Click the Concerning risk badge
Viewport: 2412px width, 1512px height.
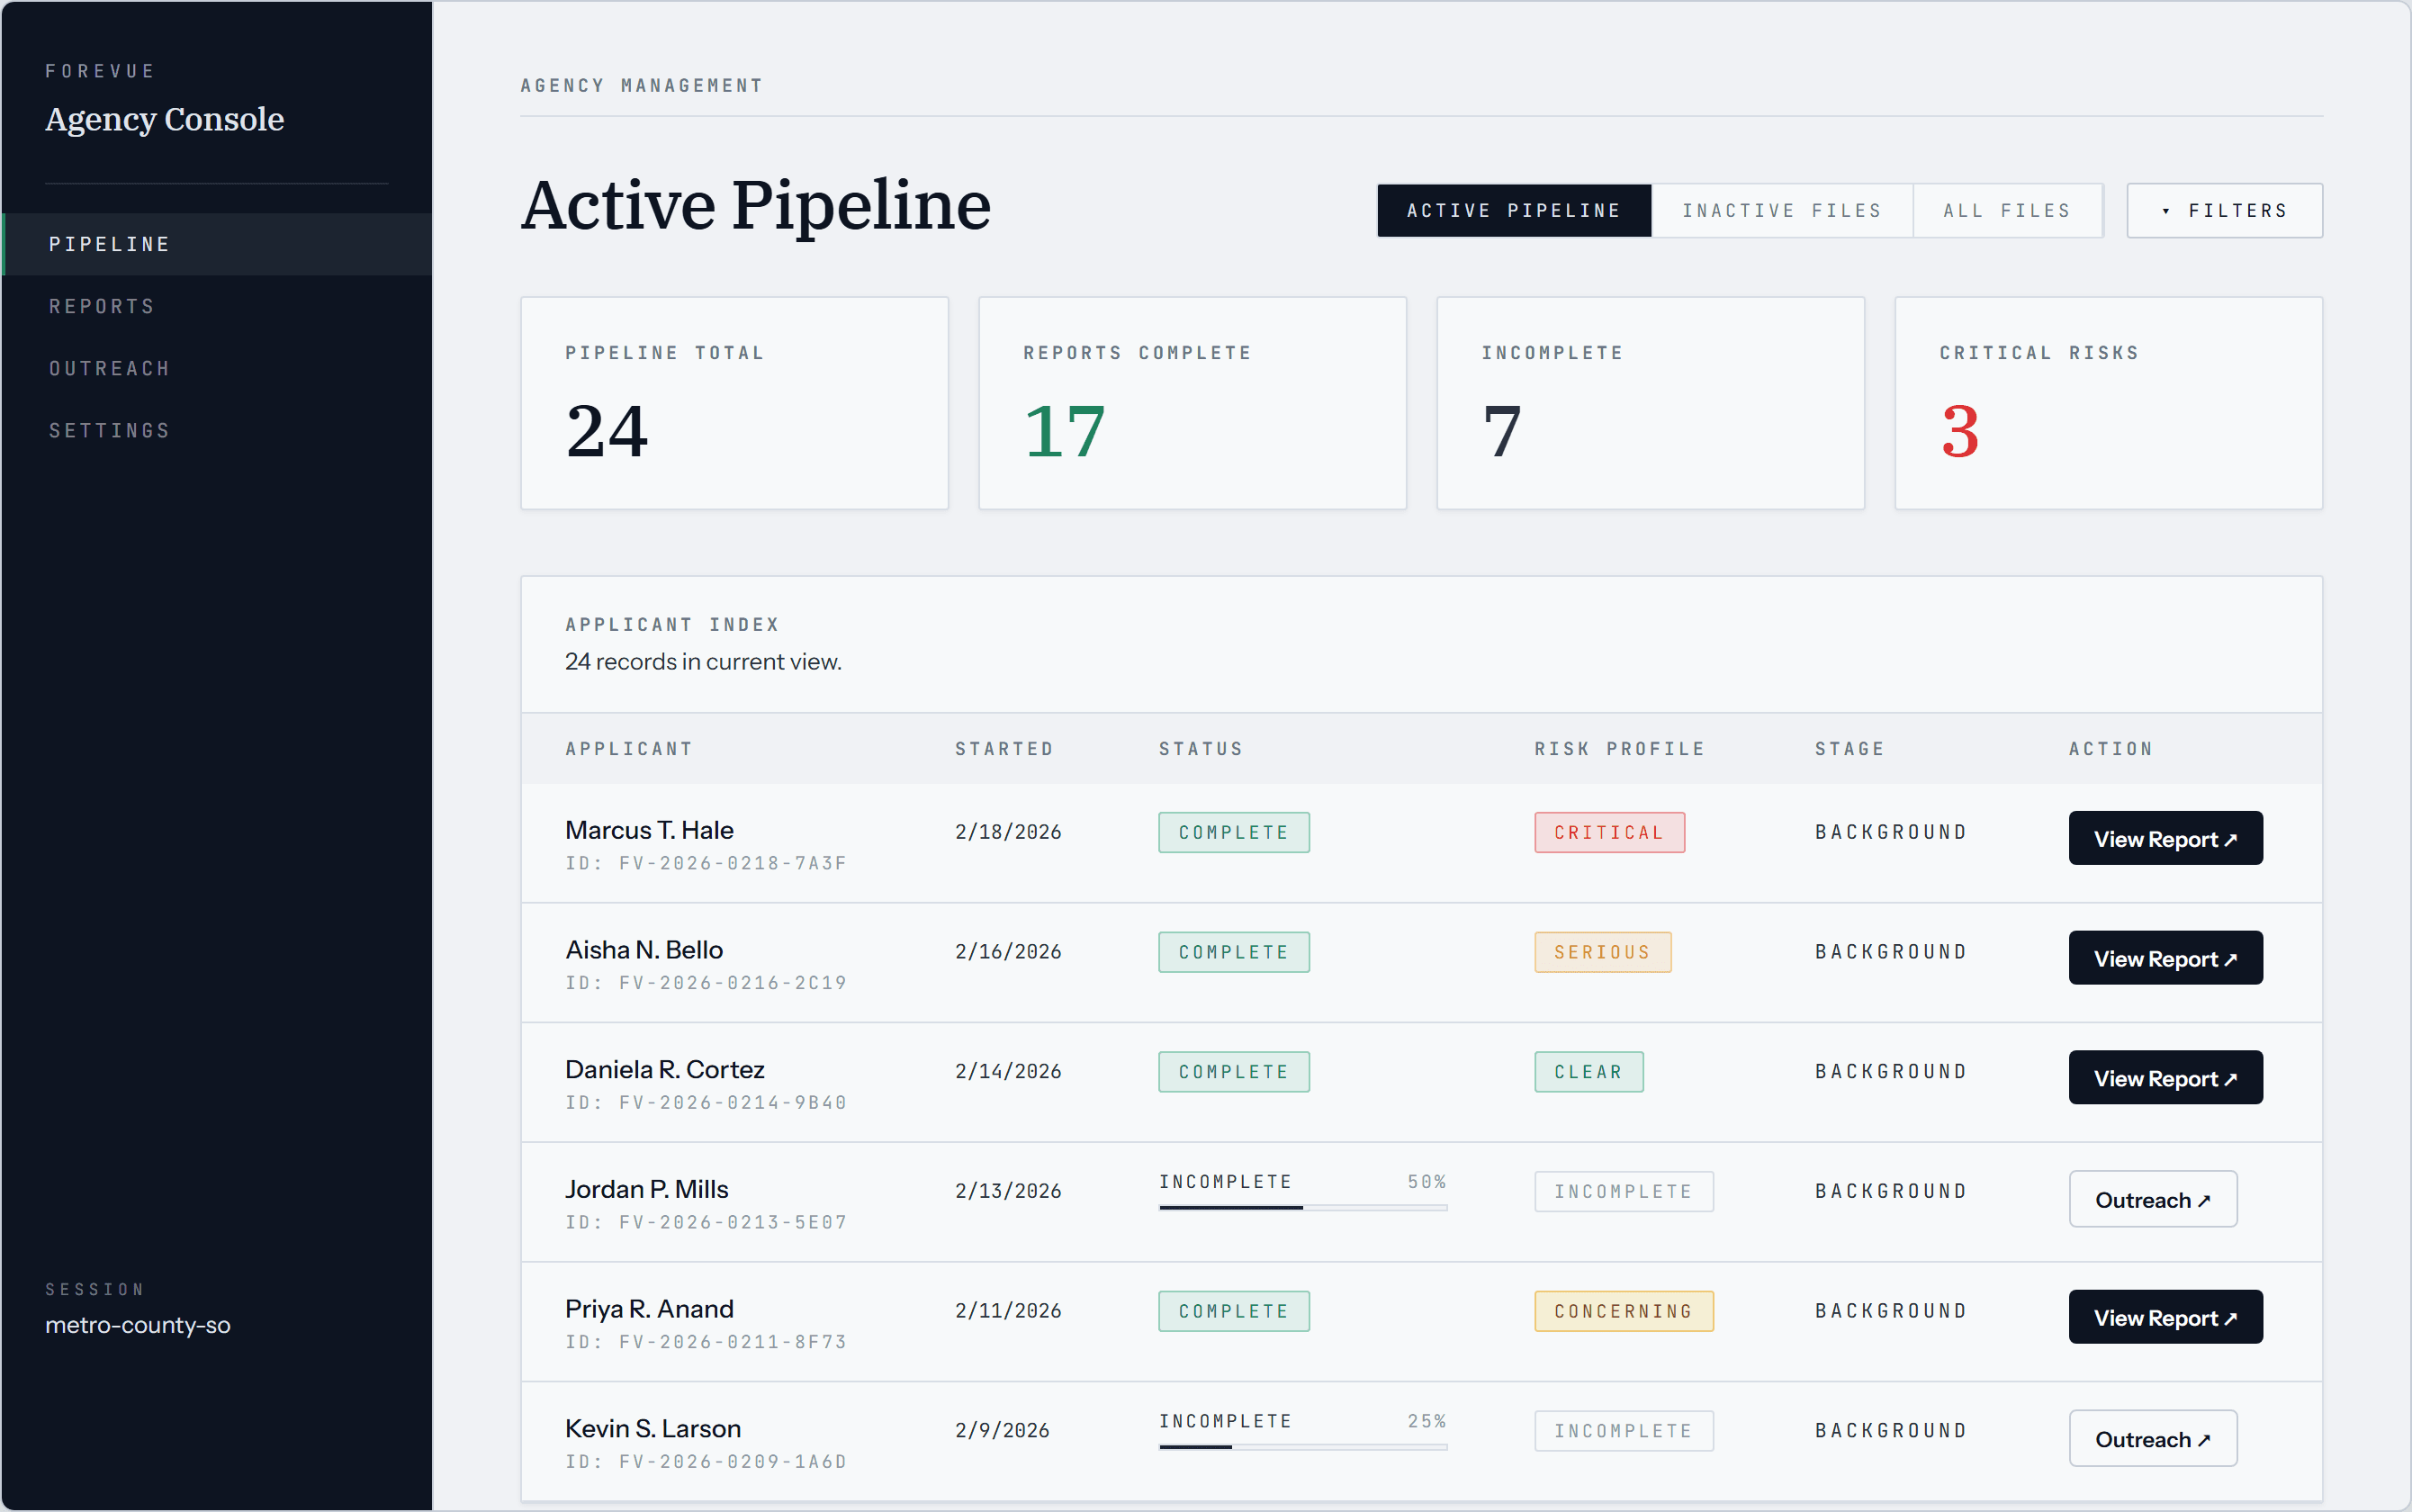(x=1623, y=1311)
